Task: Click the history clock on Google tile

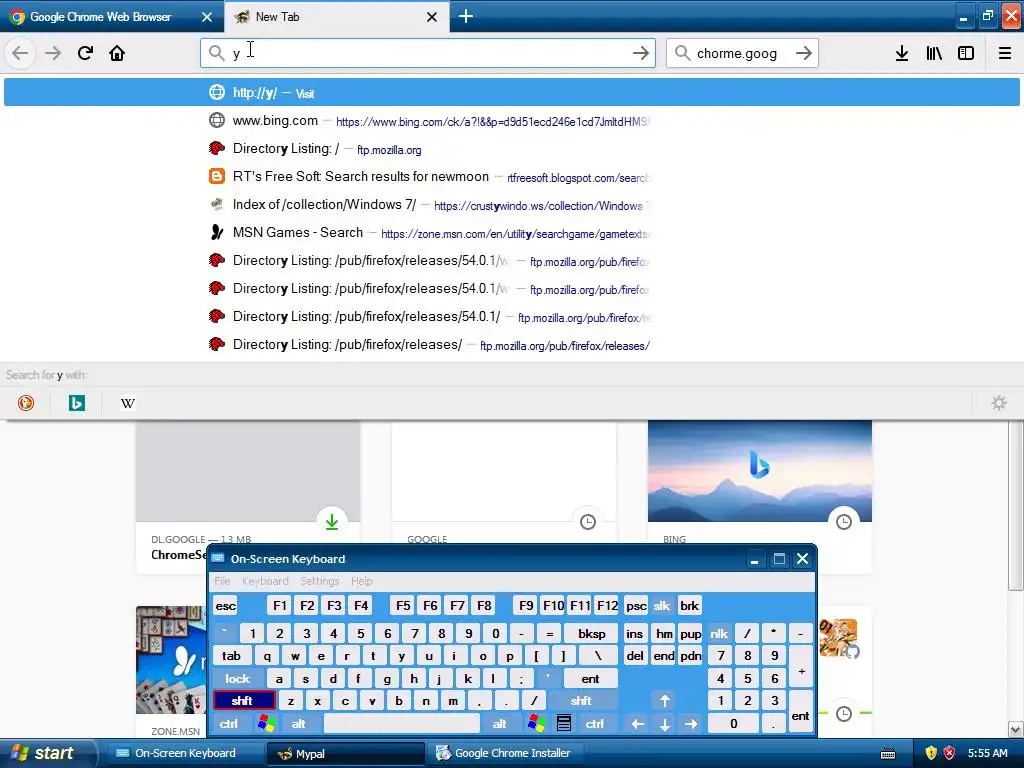Action: 588,522
